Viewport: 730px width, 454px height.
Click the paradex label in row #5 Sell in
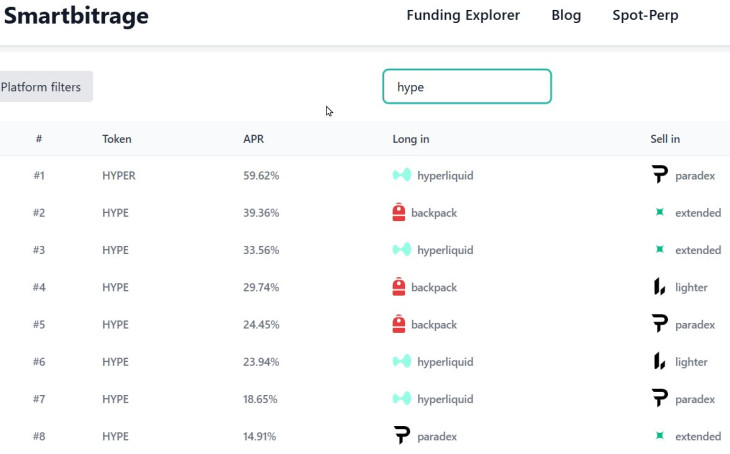[x=695, y=325]
